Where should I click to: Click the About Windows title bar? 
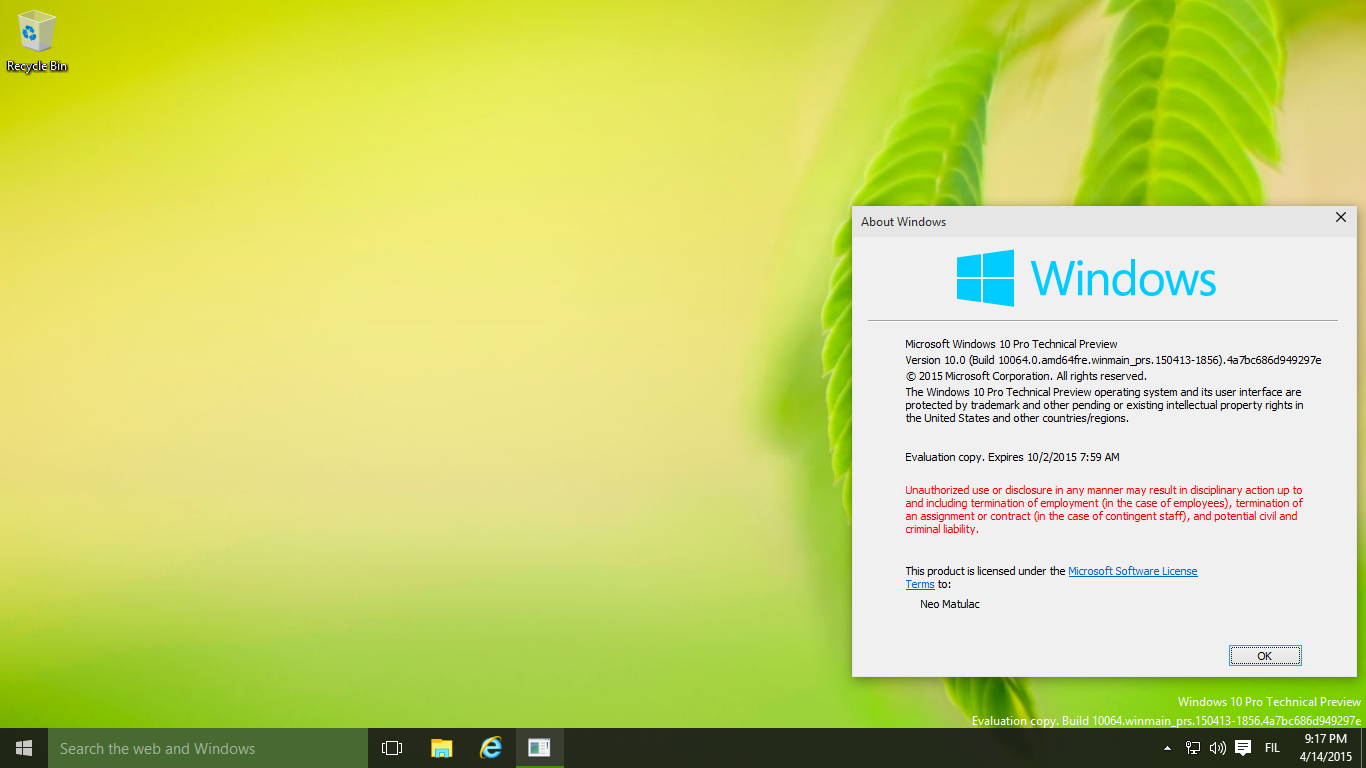click(1050, 221)
